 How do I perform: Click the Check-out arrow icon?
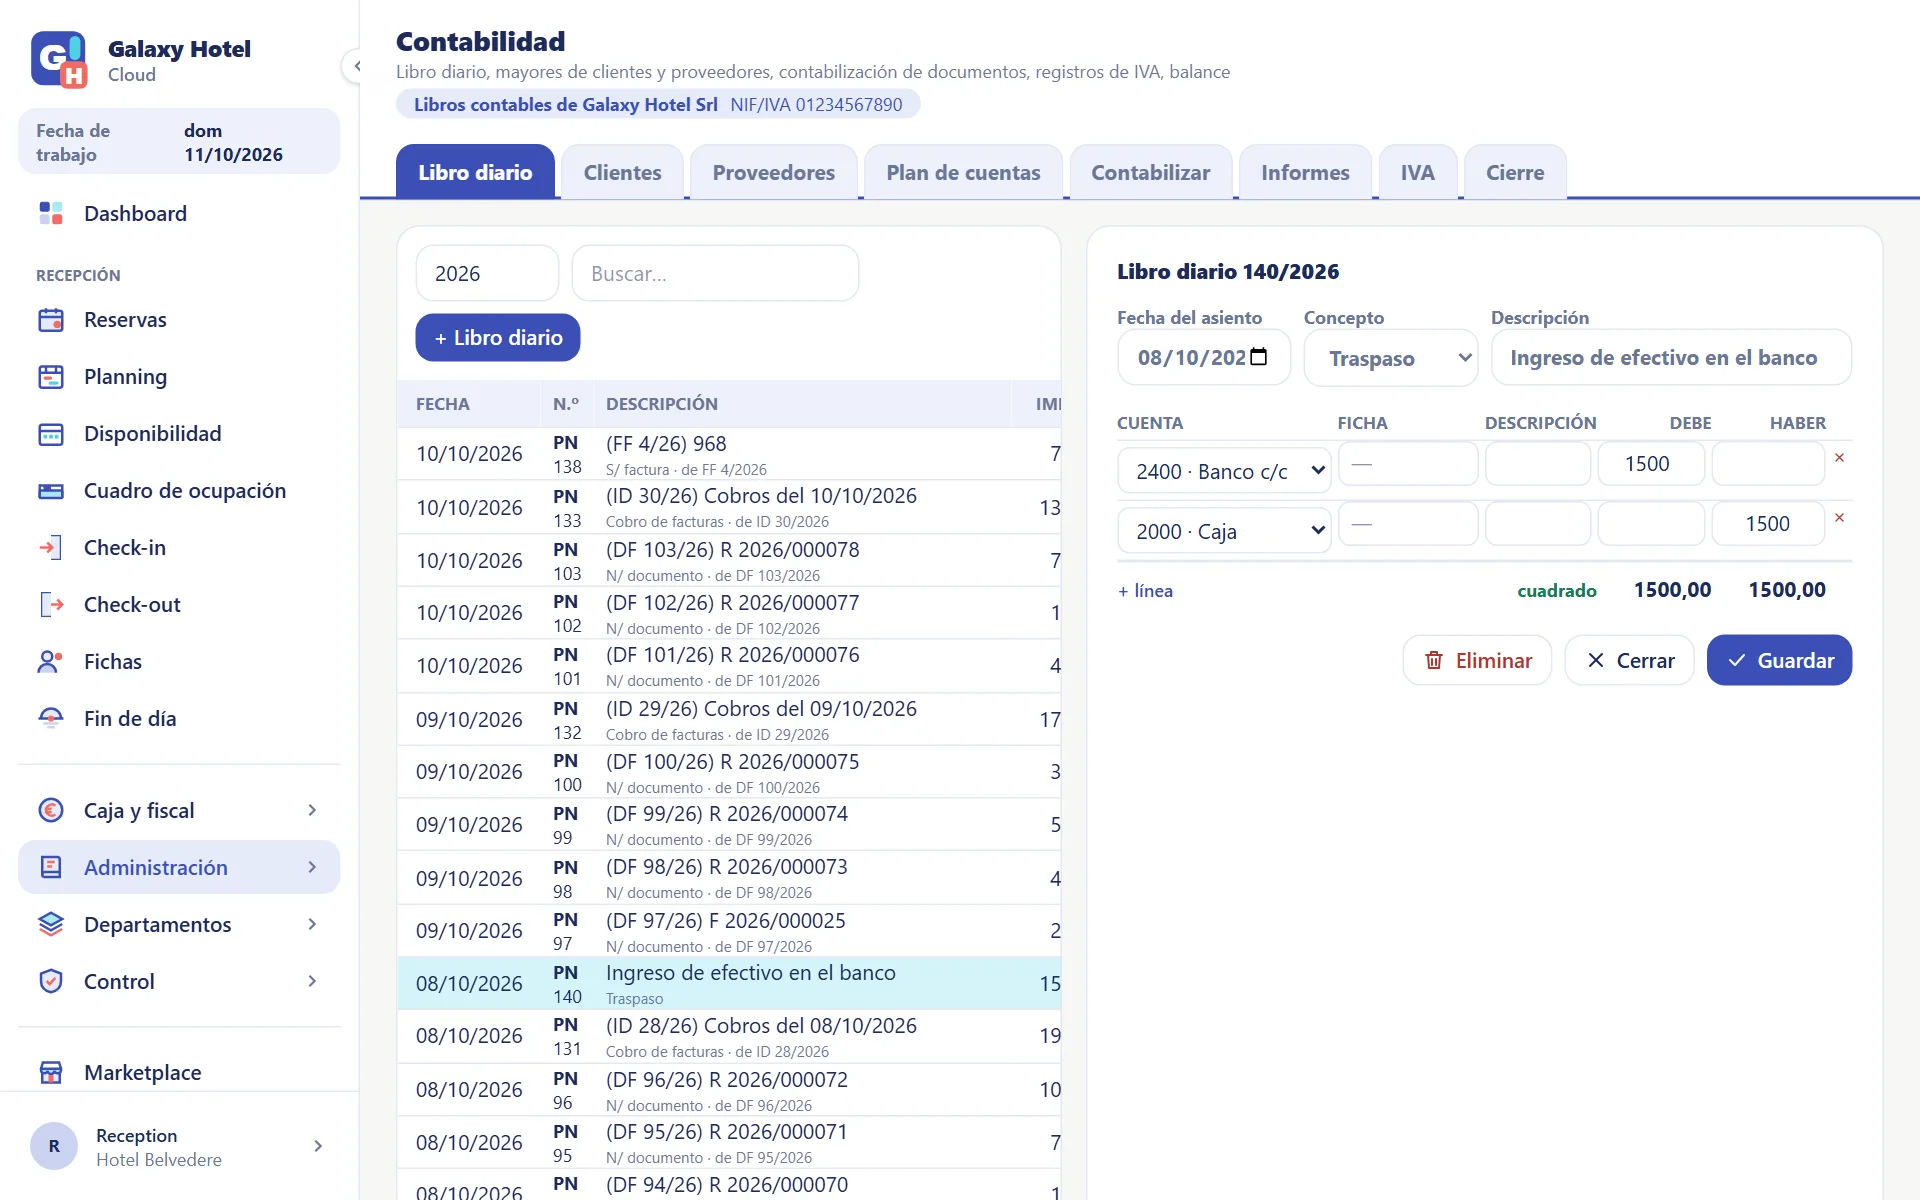tap(51, 605)
